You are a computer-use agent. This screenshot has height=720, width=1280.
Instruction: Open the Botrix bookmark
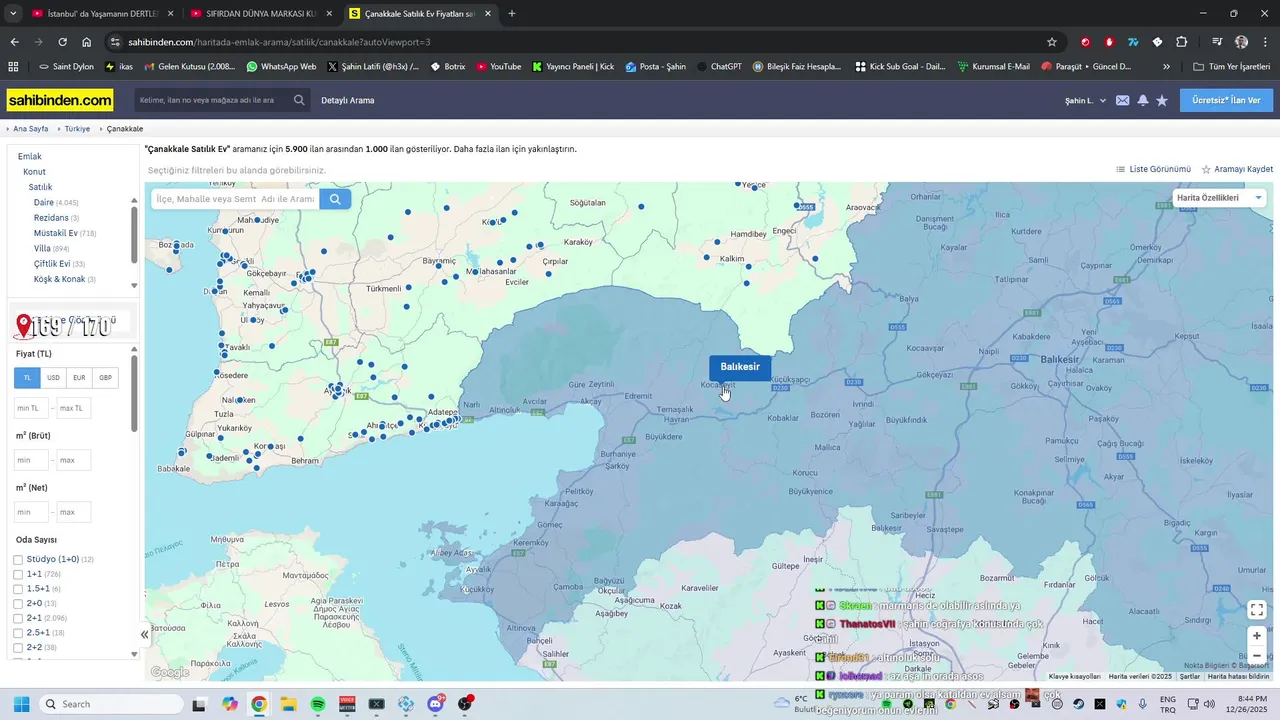tap(448, 66)
